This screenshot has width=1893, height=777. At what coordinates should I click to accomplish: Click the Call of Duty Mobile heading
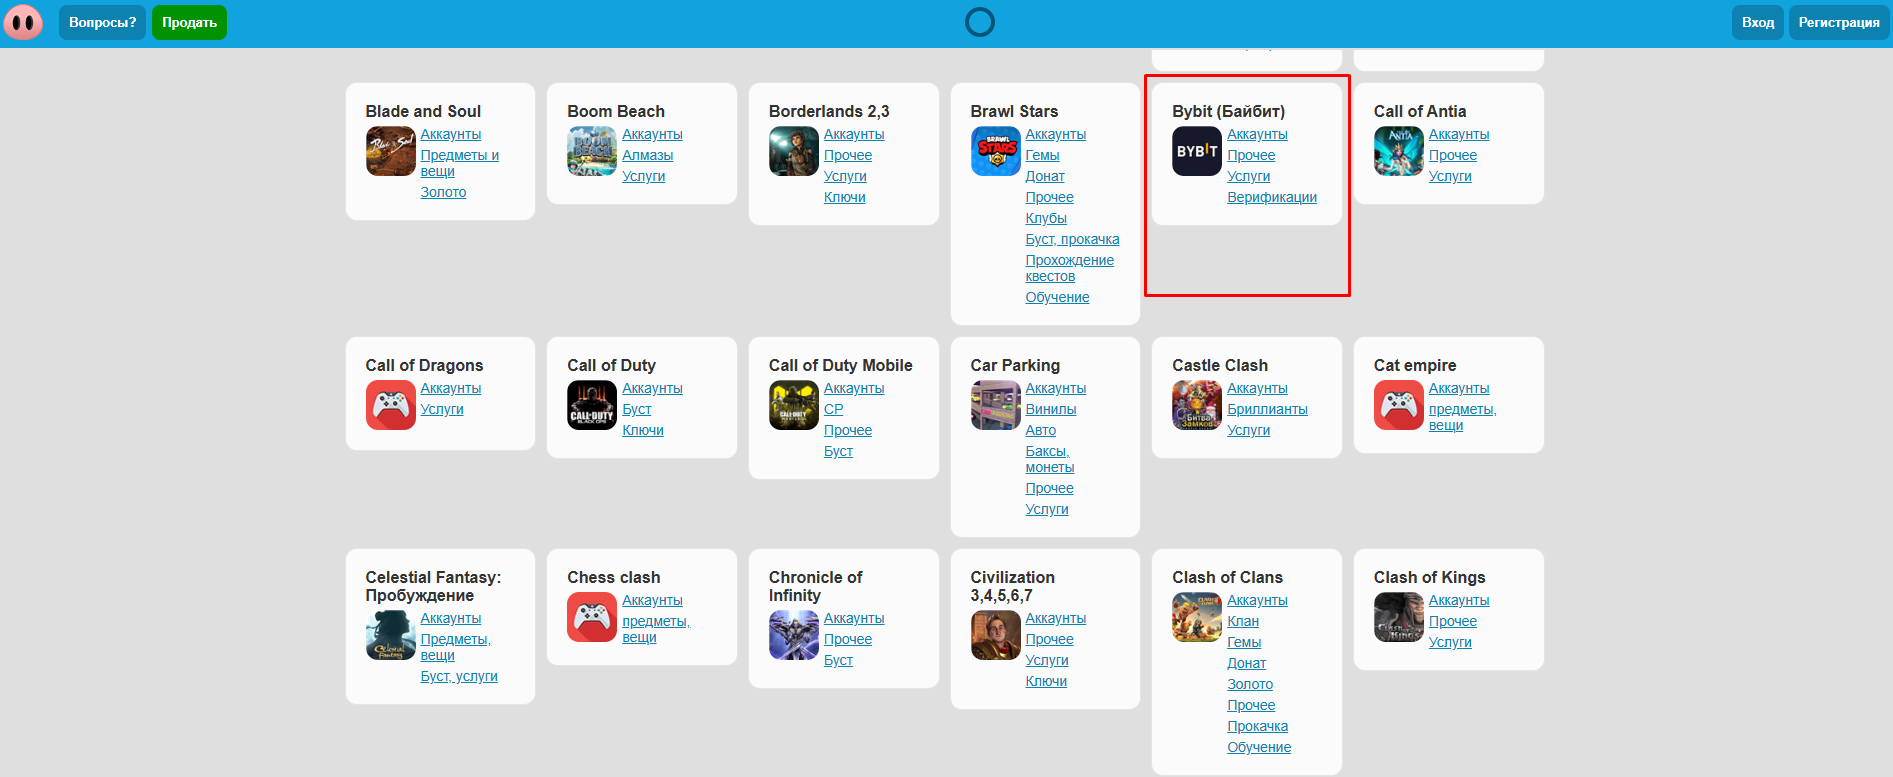840,365
